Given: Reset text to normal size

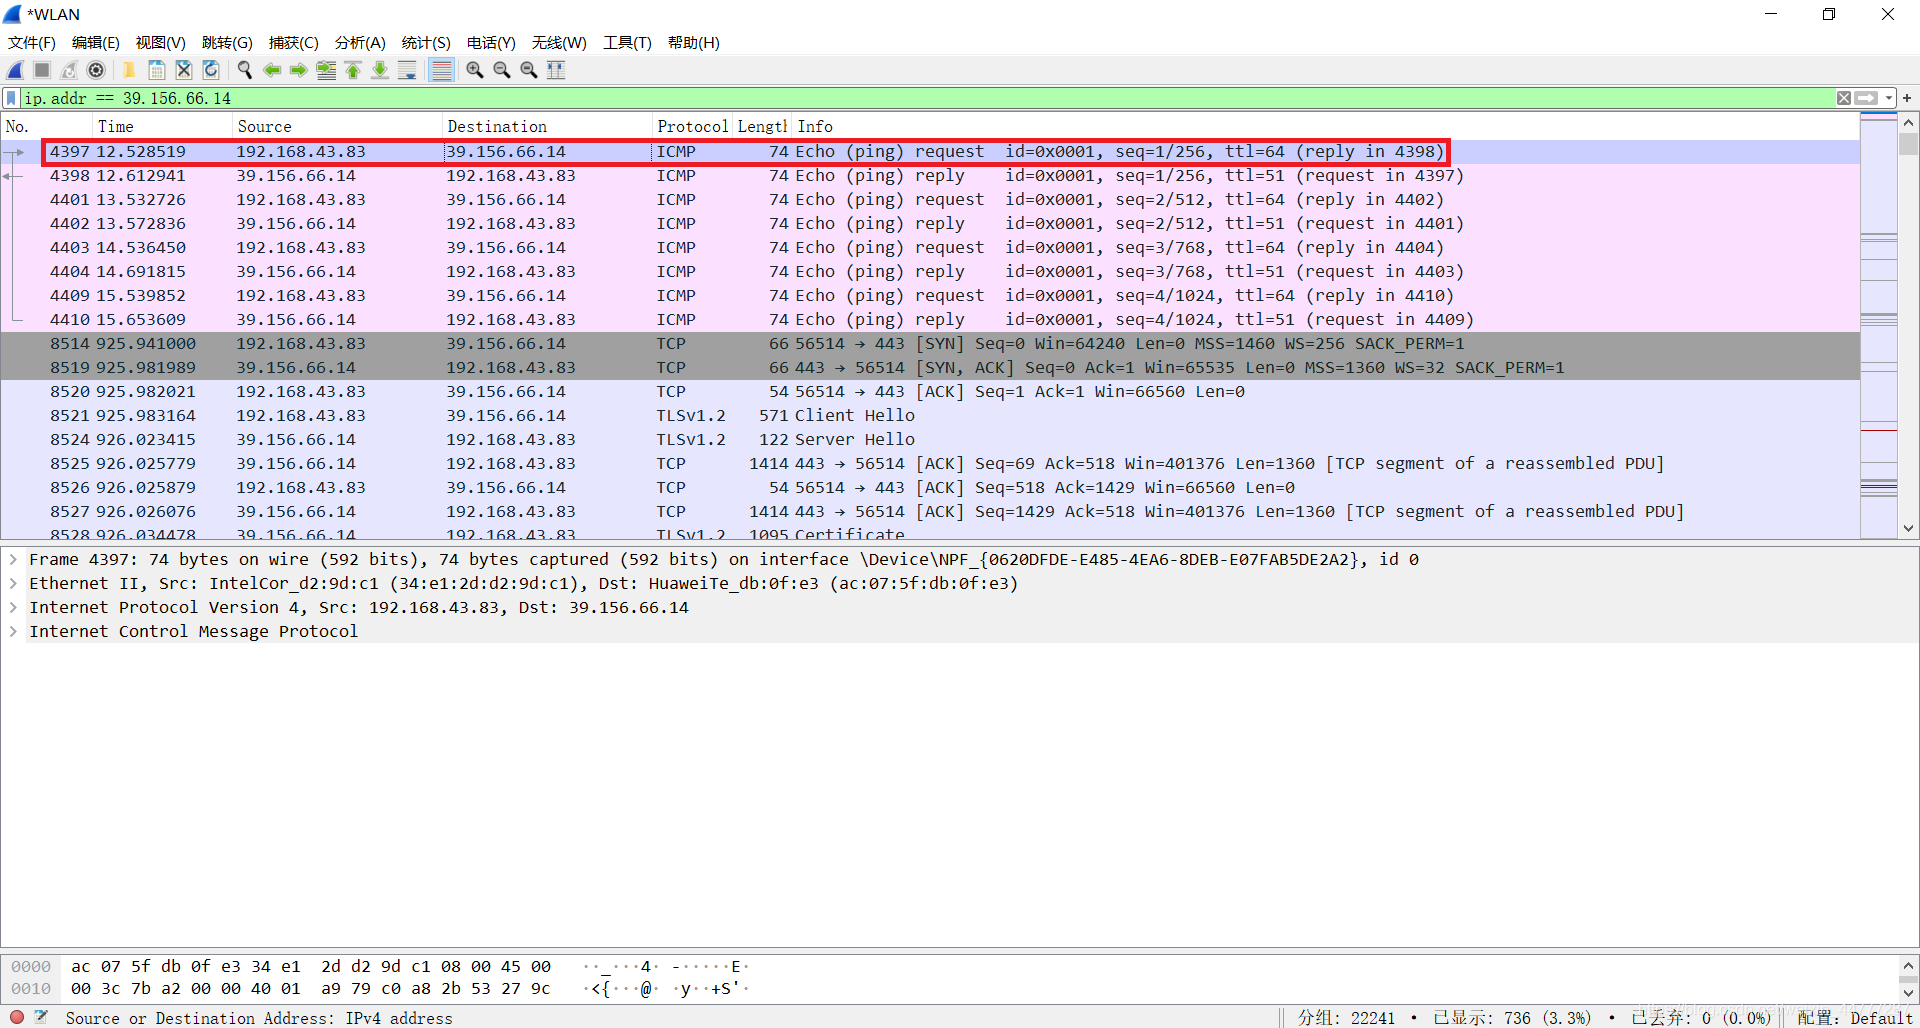Looking at the screenshot, I should [x=529, y=70].
